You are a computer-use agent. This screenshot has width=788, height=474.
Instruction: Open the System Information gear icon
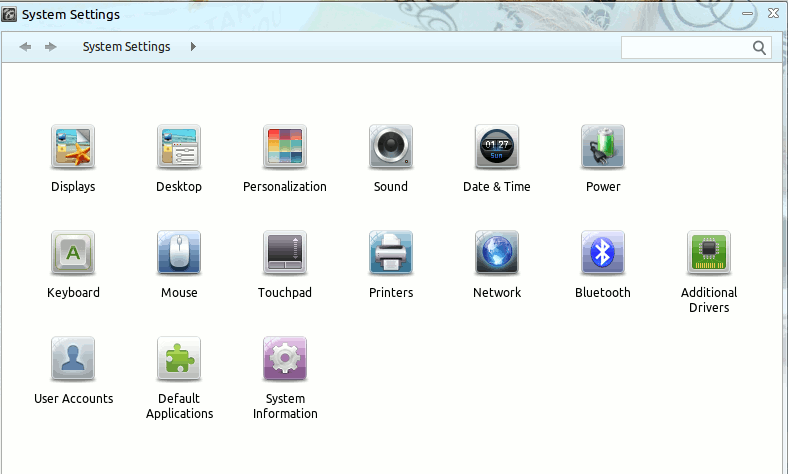[285, 359]
